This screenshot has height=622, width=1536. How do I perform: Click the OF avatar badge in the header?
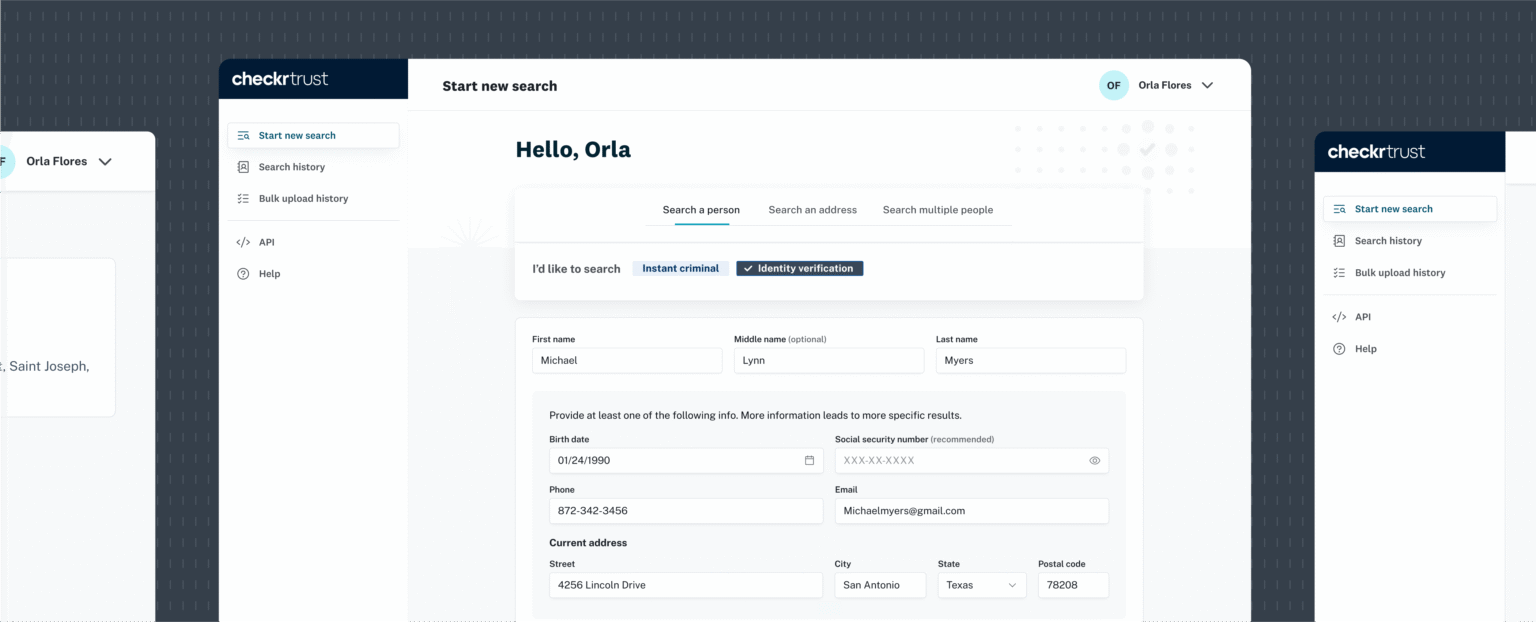tap(1113, 85)
